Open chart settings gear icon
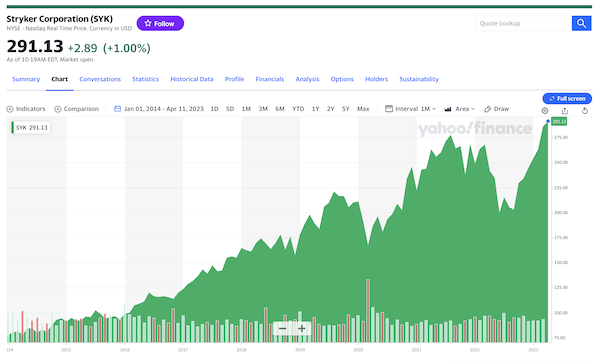The width and height of the screenshot is (600, 363). coord(545,111)
